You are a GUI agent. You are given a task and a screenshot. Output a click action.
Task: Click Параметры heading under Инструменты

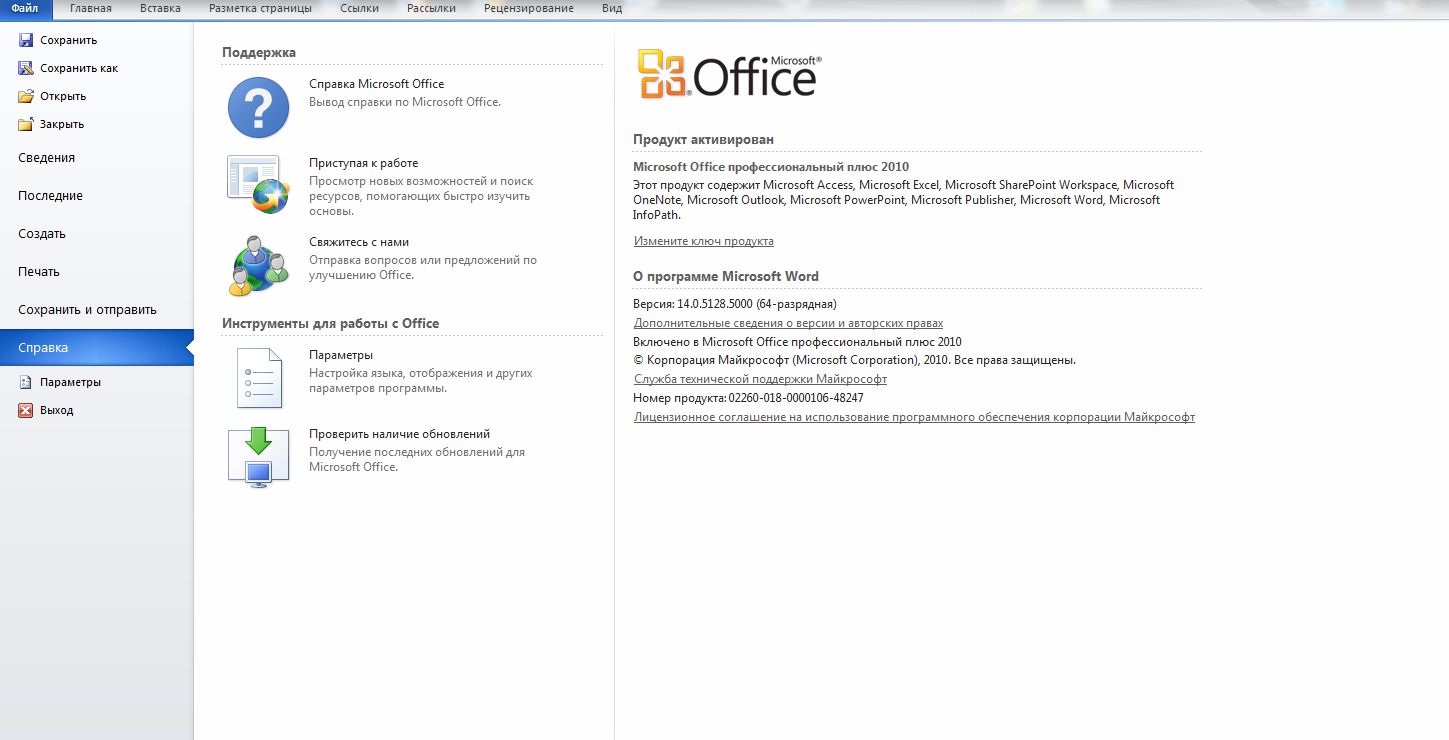pos(341,355)
